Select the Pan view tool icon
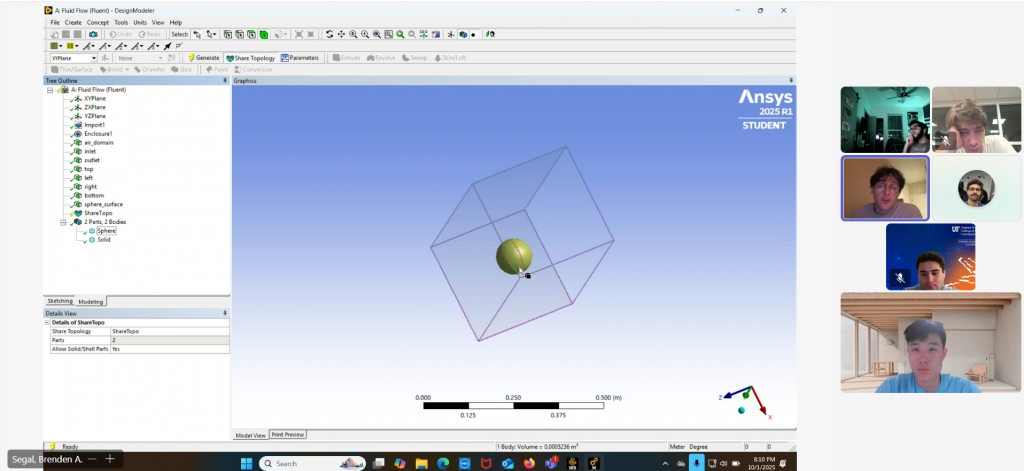This screenshot has height=471, width=1024. click(341, 34)
